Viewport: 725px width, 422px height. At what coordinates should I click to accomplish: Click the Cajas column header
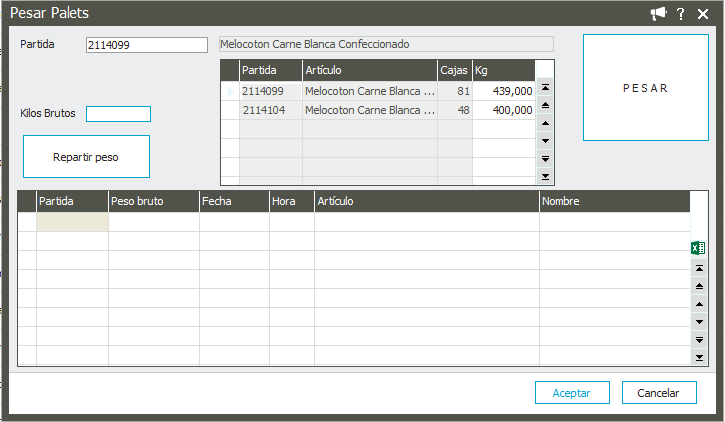click(454, 70)
